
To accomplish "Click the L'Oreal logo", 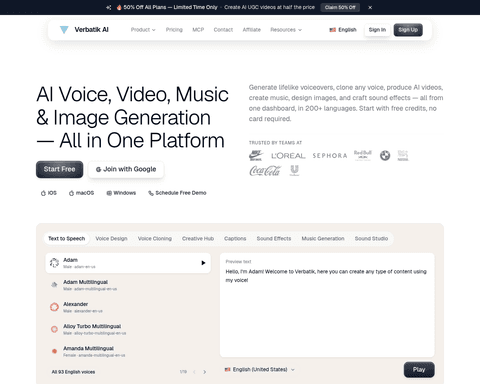I will click(288, 156).
